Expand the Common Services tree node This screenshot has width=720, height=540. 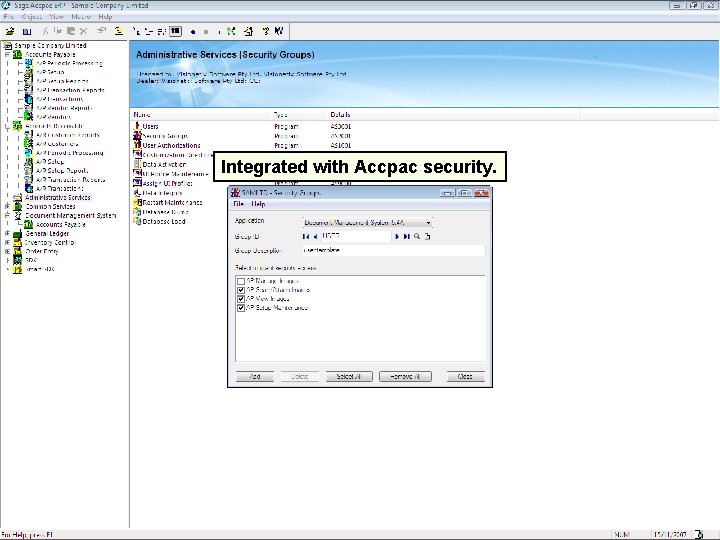pos(7,207)
